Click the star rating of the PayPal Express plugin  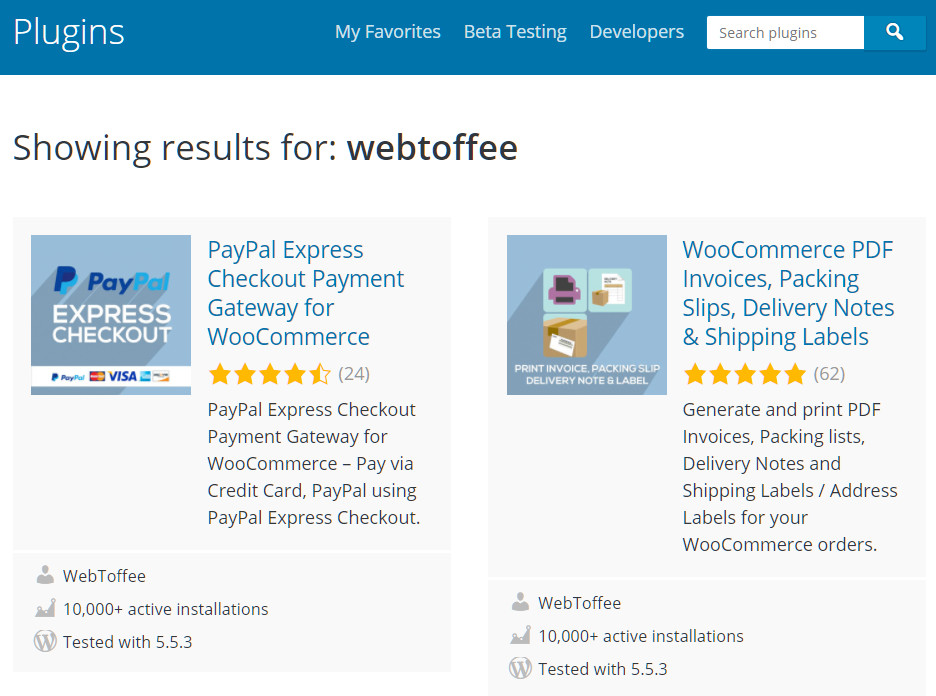pos(269,374)
